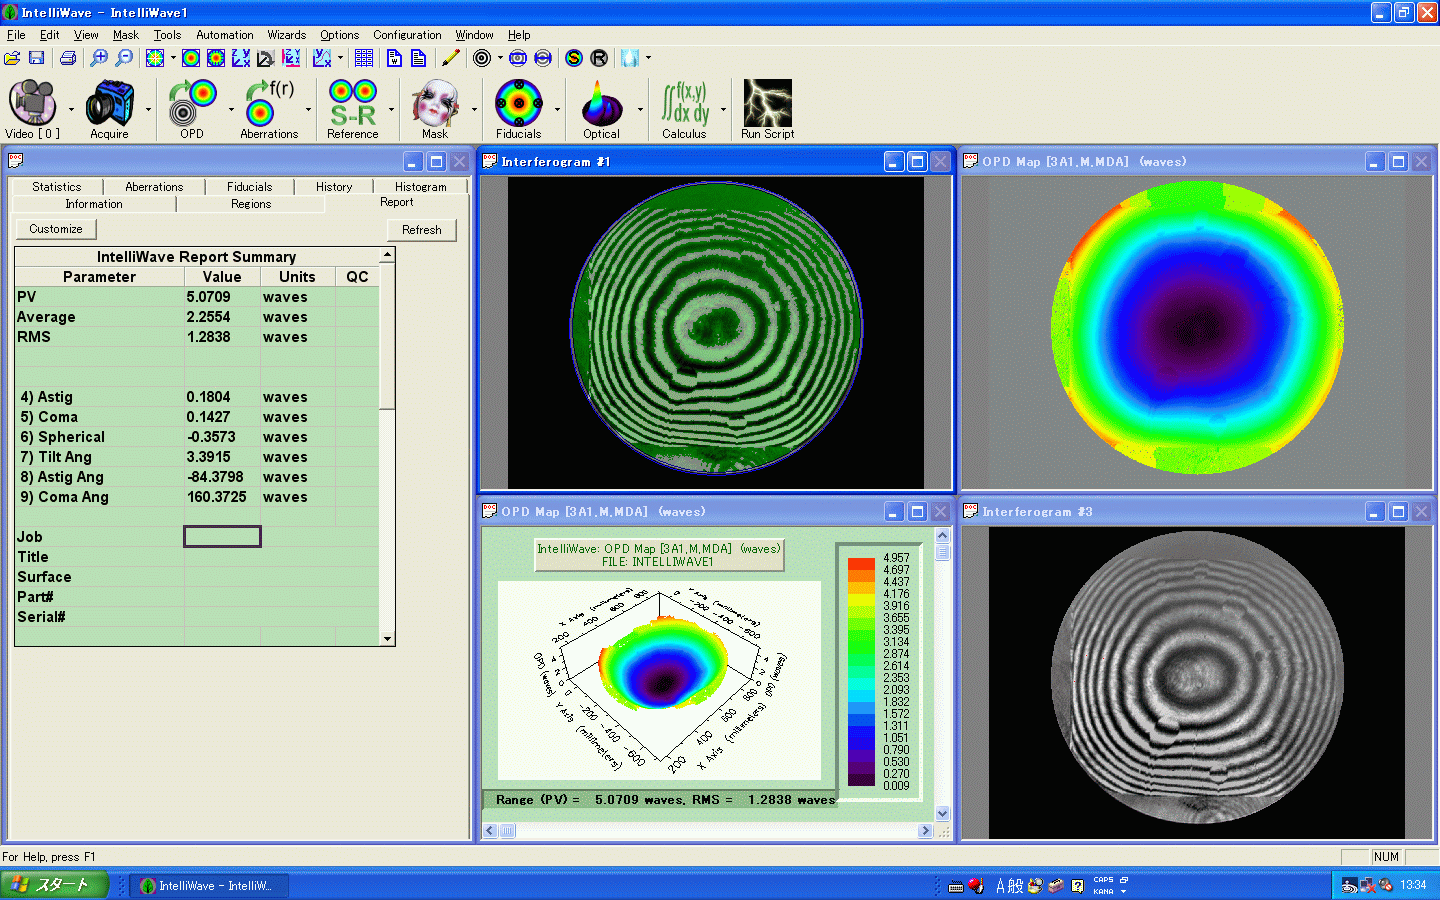Click the RMS value 1.2838

click(x=209, y=337)
